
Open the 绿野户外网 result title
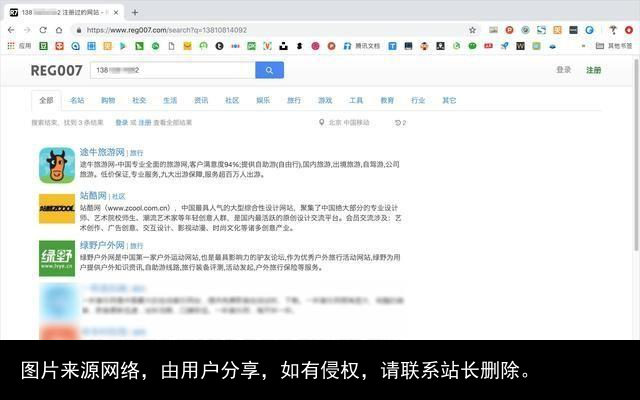click(102, 245)
